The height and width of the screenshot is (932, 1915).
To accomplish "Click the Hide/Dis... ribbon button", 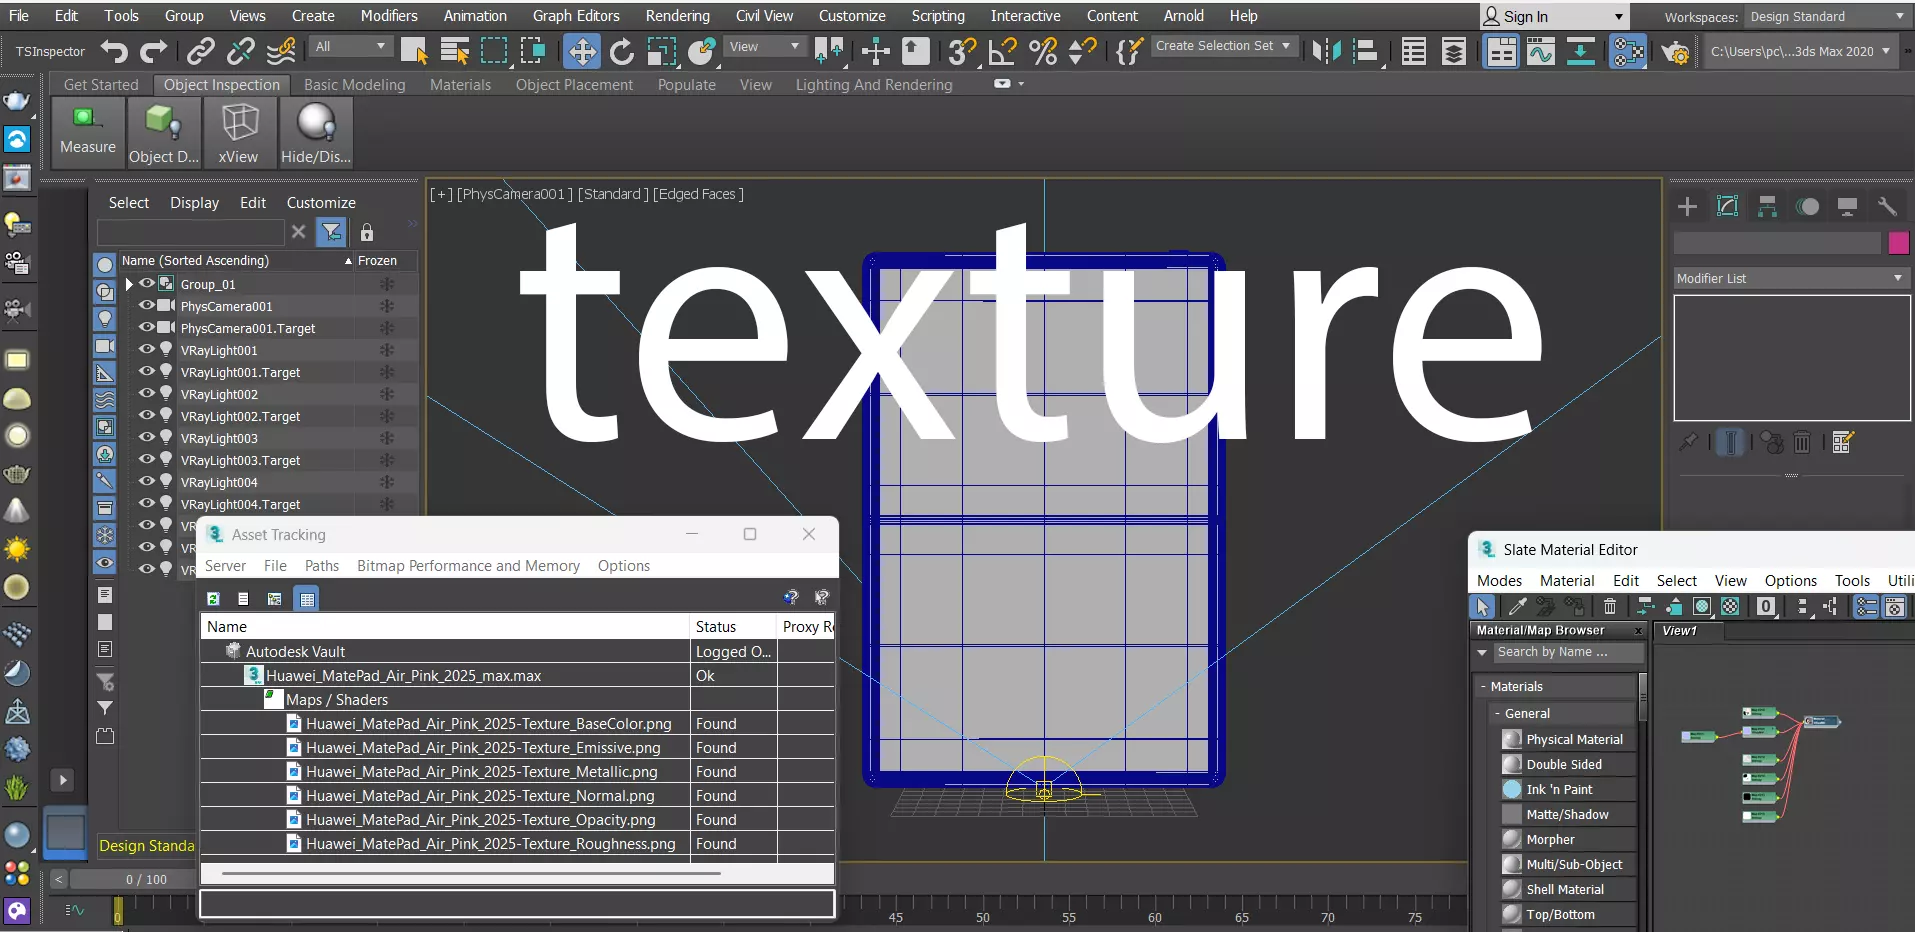I will [316, 131].
